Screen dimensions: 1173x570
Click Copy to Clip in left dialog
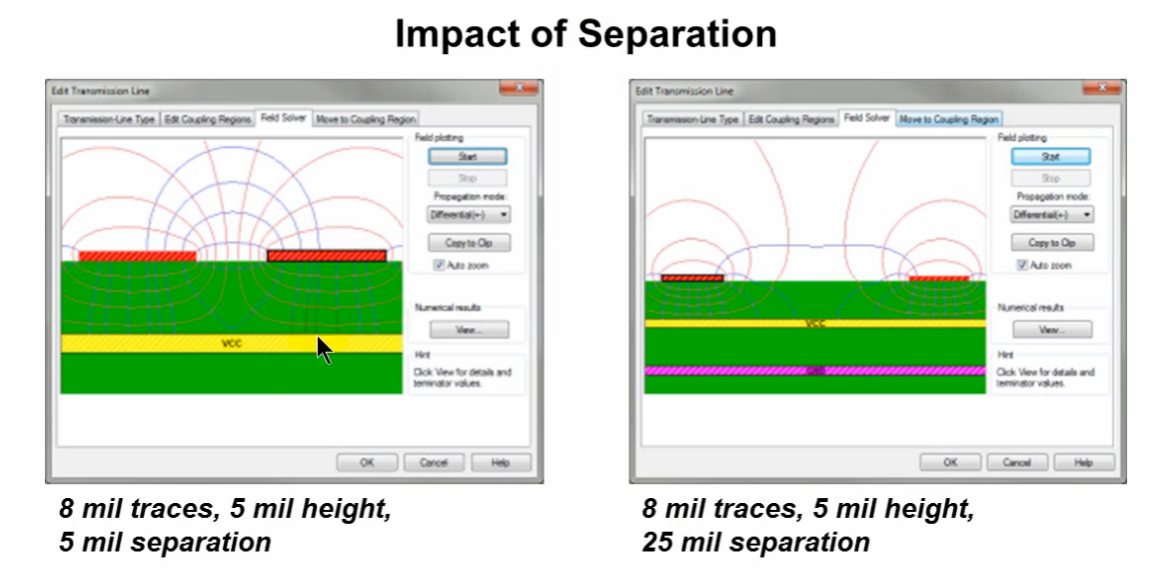pyautogui.click(x=468, y=243)
